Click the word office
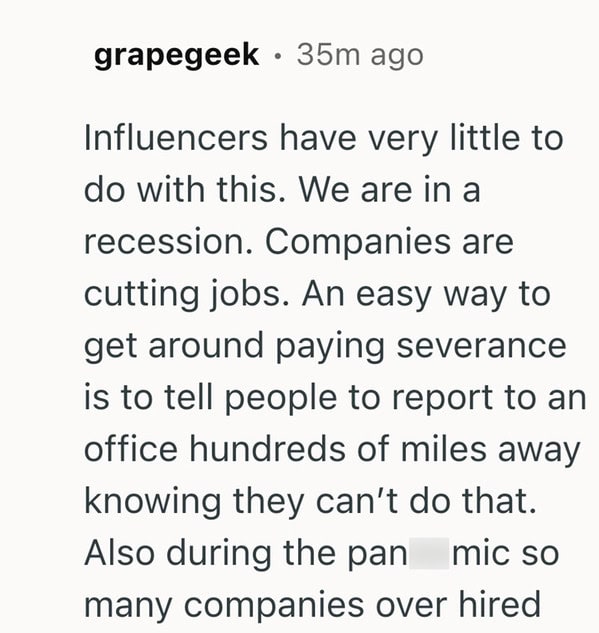This screenshot has height=633, width=599. (x=131, y=449)
